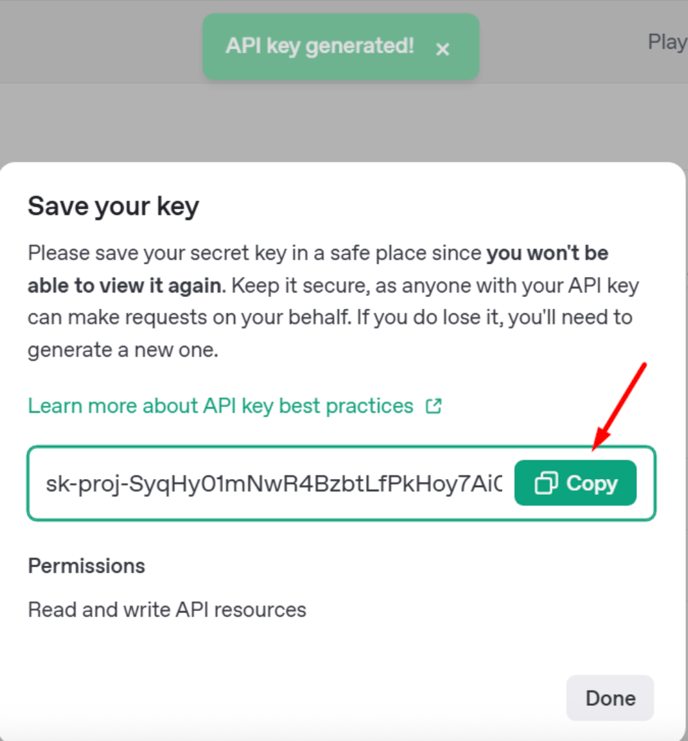Click the Save your key heading
The image size is (688, 741).
coord(113,206)
